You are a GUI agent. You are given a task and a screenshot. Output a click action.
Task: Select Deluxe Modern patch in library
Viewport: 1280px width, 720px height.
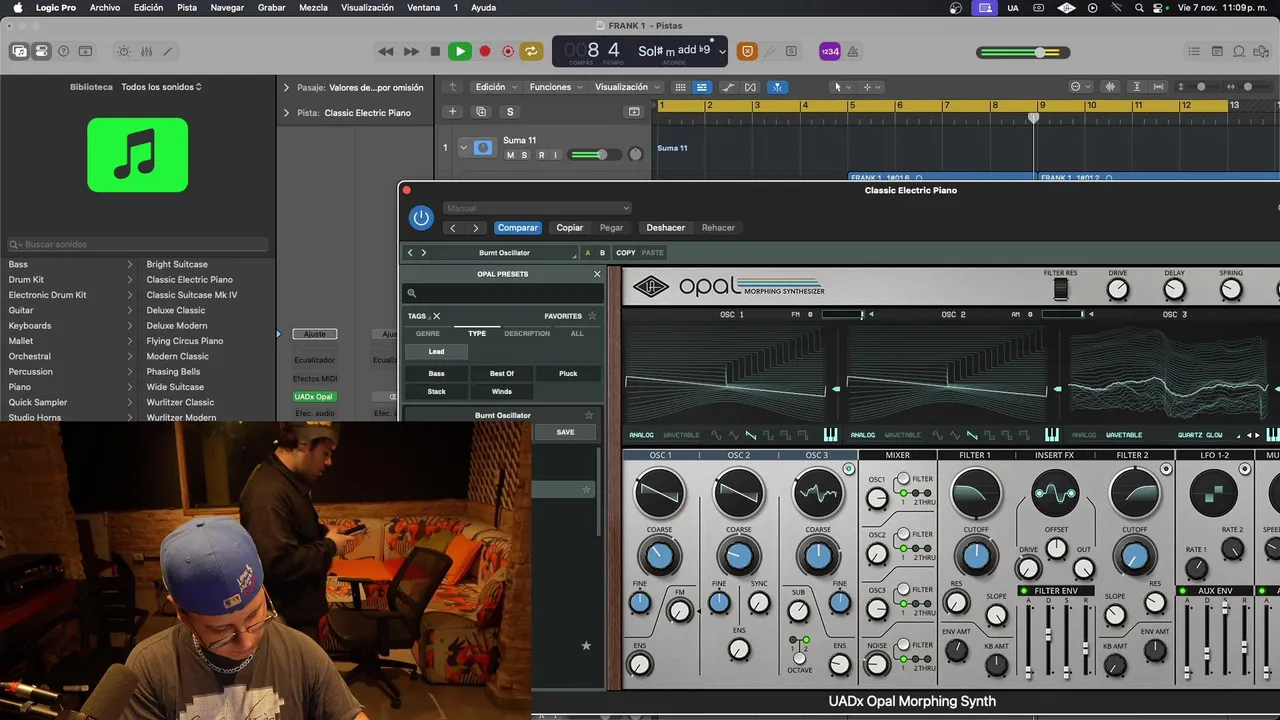tap(177, 325)
